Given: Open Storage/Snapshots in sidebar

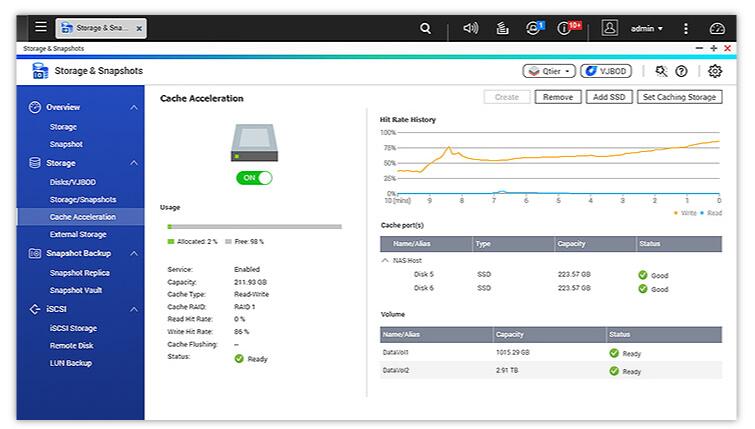Looking at the screenshot, I should point(83,199).
